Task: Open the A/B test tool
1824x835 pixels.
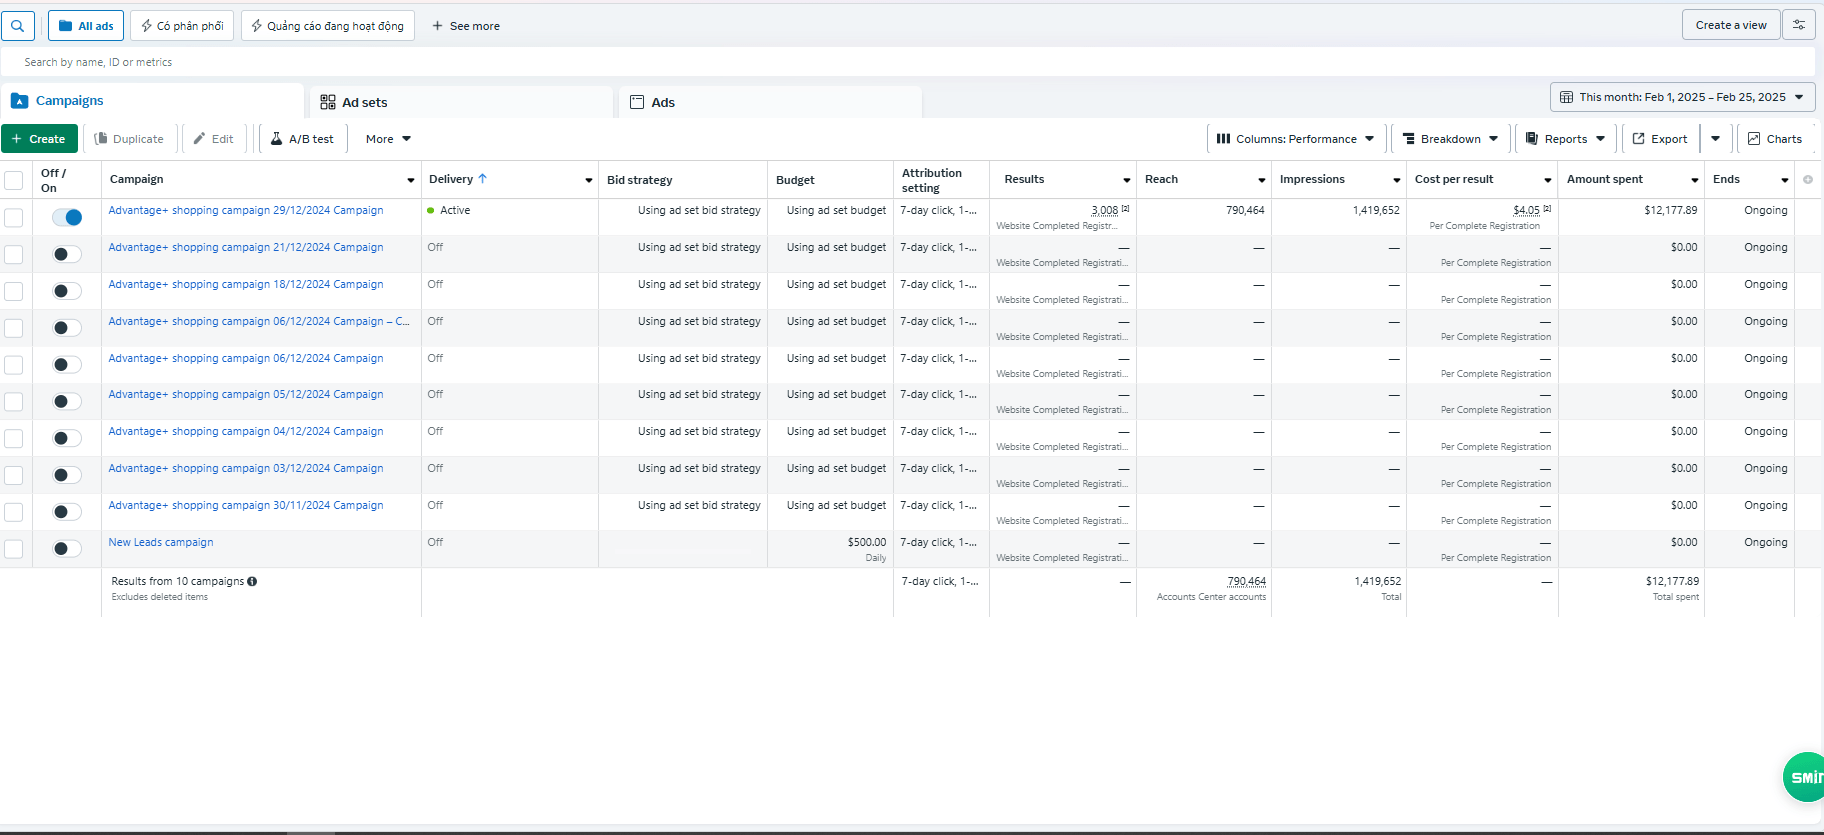Action: [302, 139]
